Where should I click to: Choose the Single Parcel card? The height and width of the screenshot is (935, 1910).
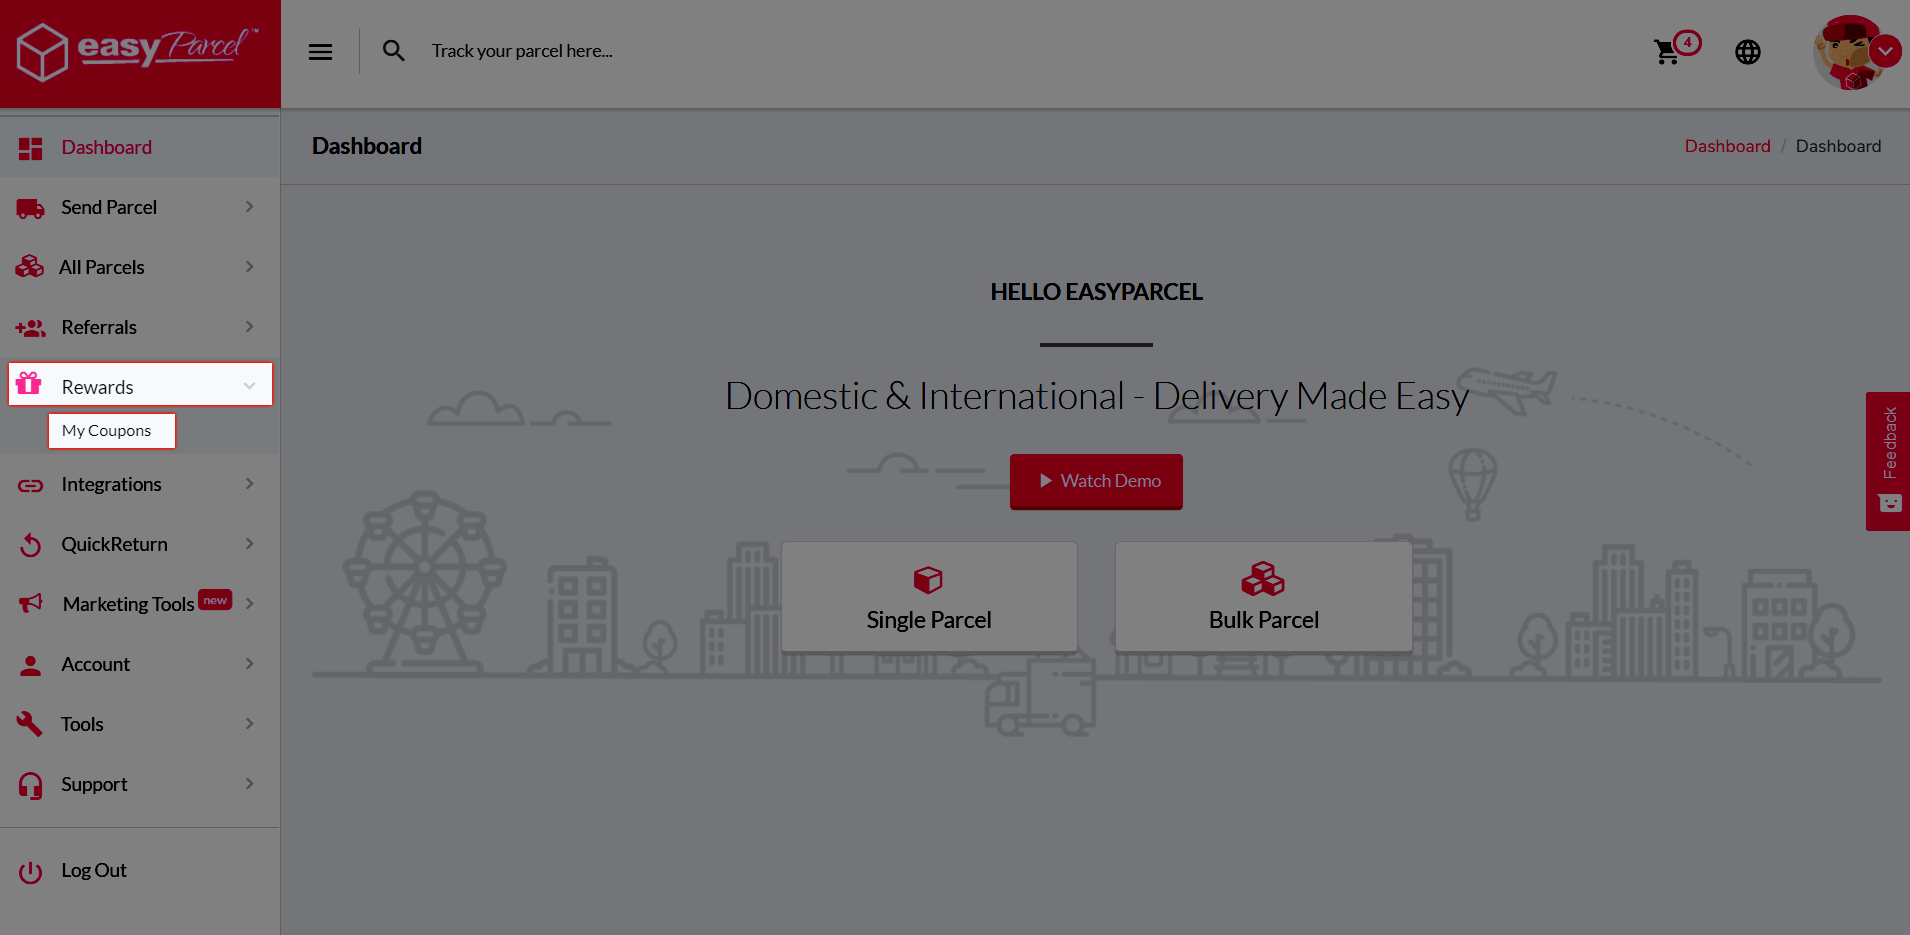coord(929,597)
